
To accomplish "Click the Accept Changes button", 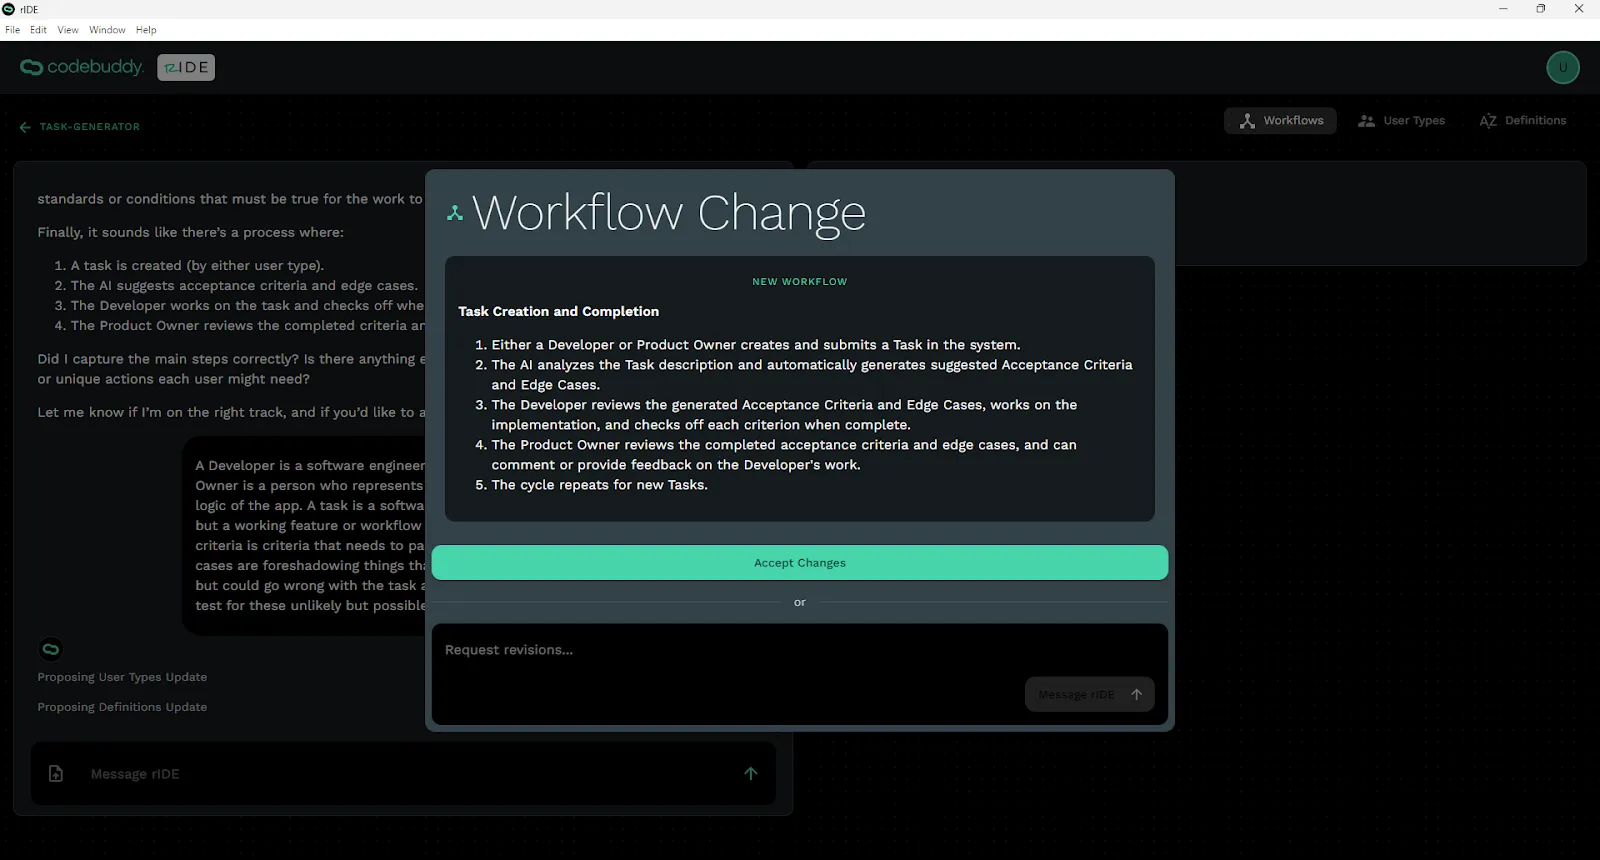I will click(x=800, y=563).
